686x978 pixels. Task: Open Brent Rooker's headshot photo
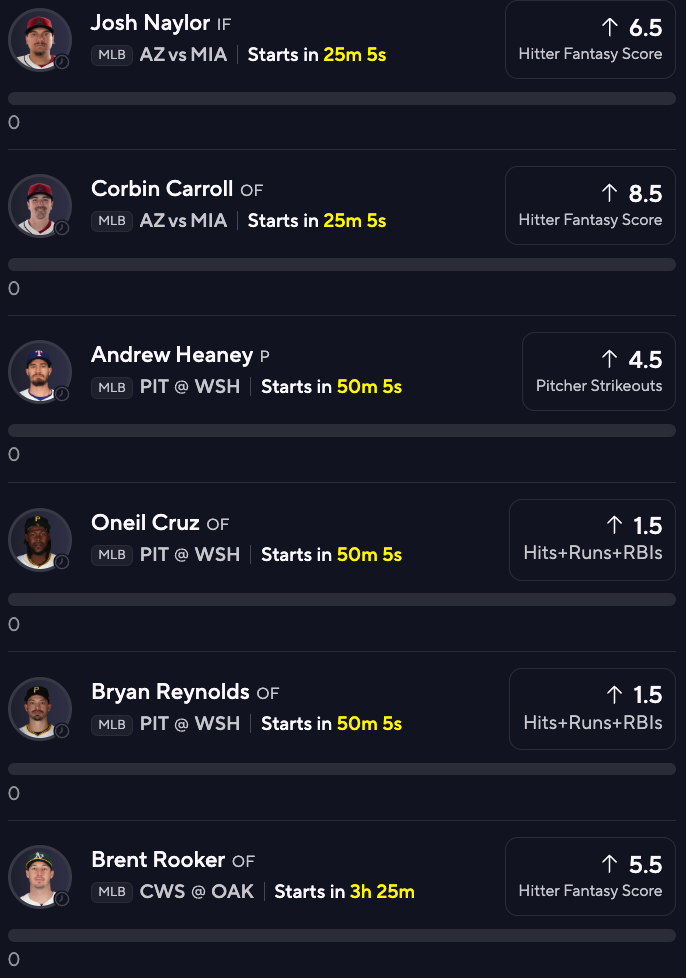[x=39, y=876]
